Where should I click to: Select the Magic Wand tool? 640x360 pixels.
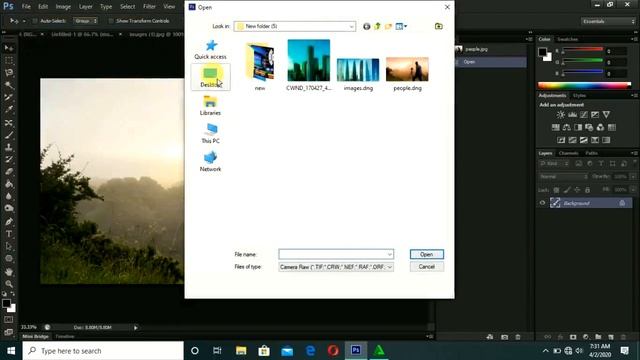coord(9,85)
